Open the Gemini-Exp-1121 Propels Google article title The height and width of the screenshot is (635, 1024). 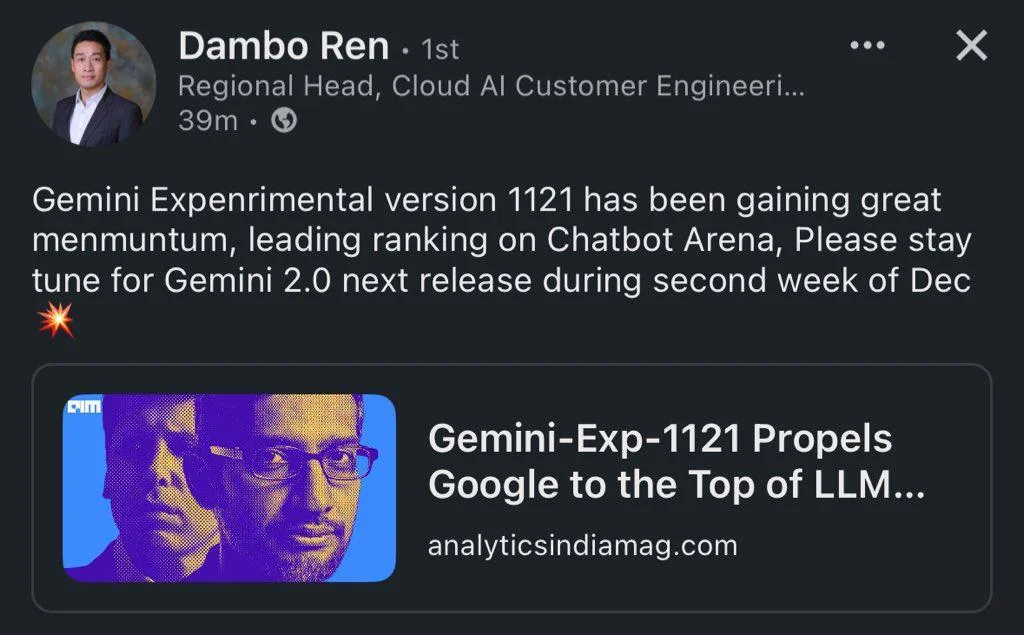tap(676, 461)
